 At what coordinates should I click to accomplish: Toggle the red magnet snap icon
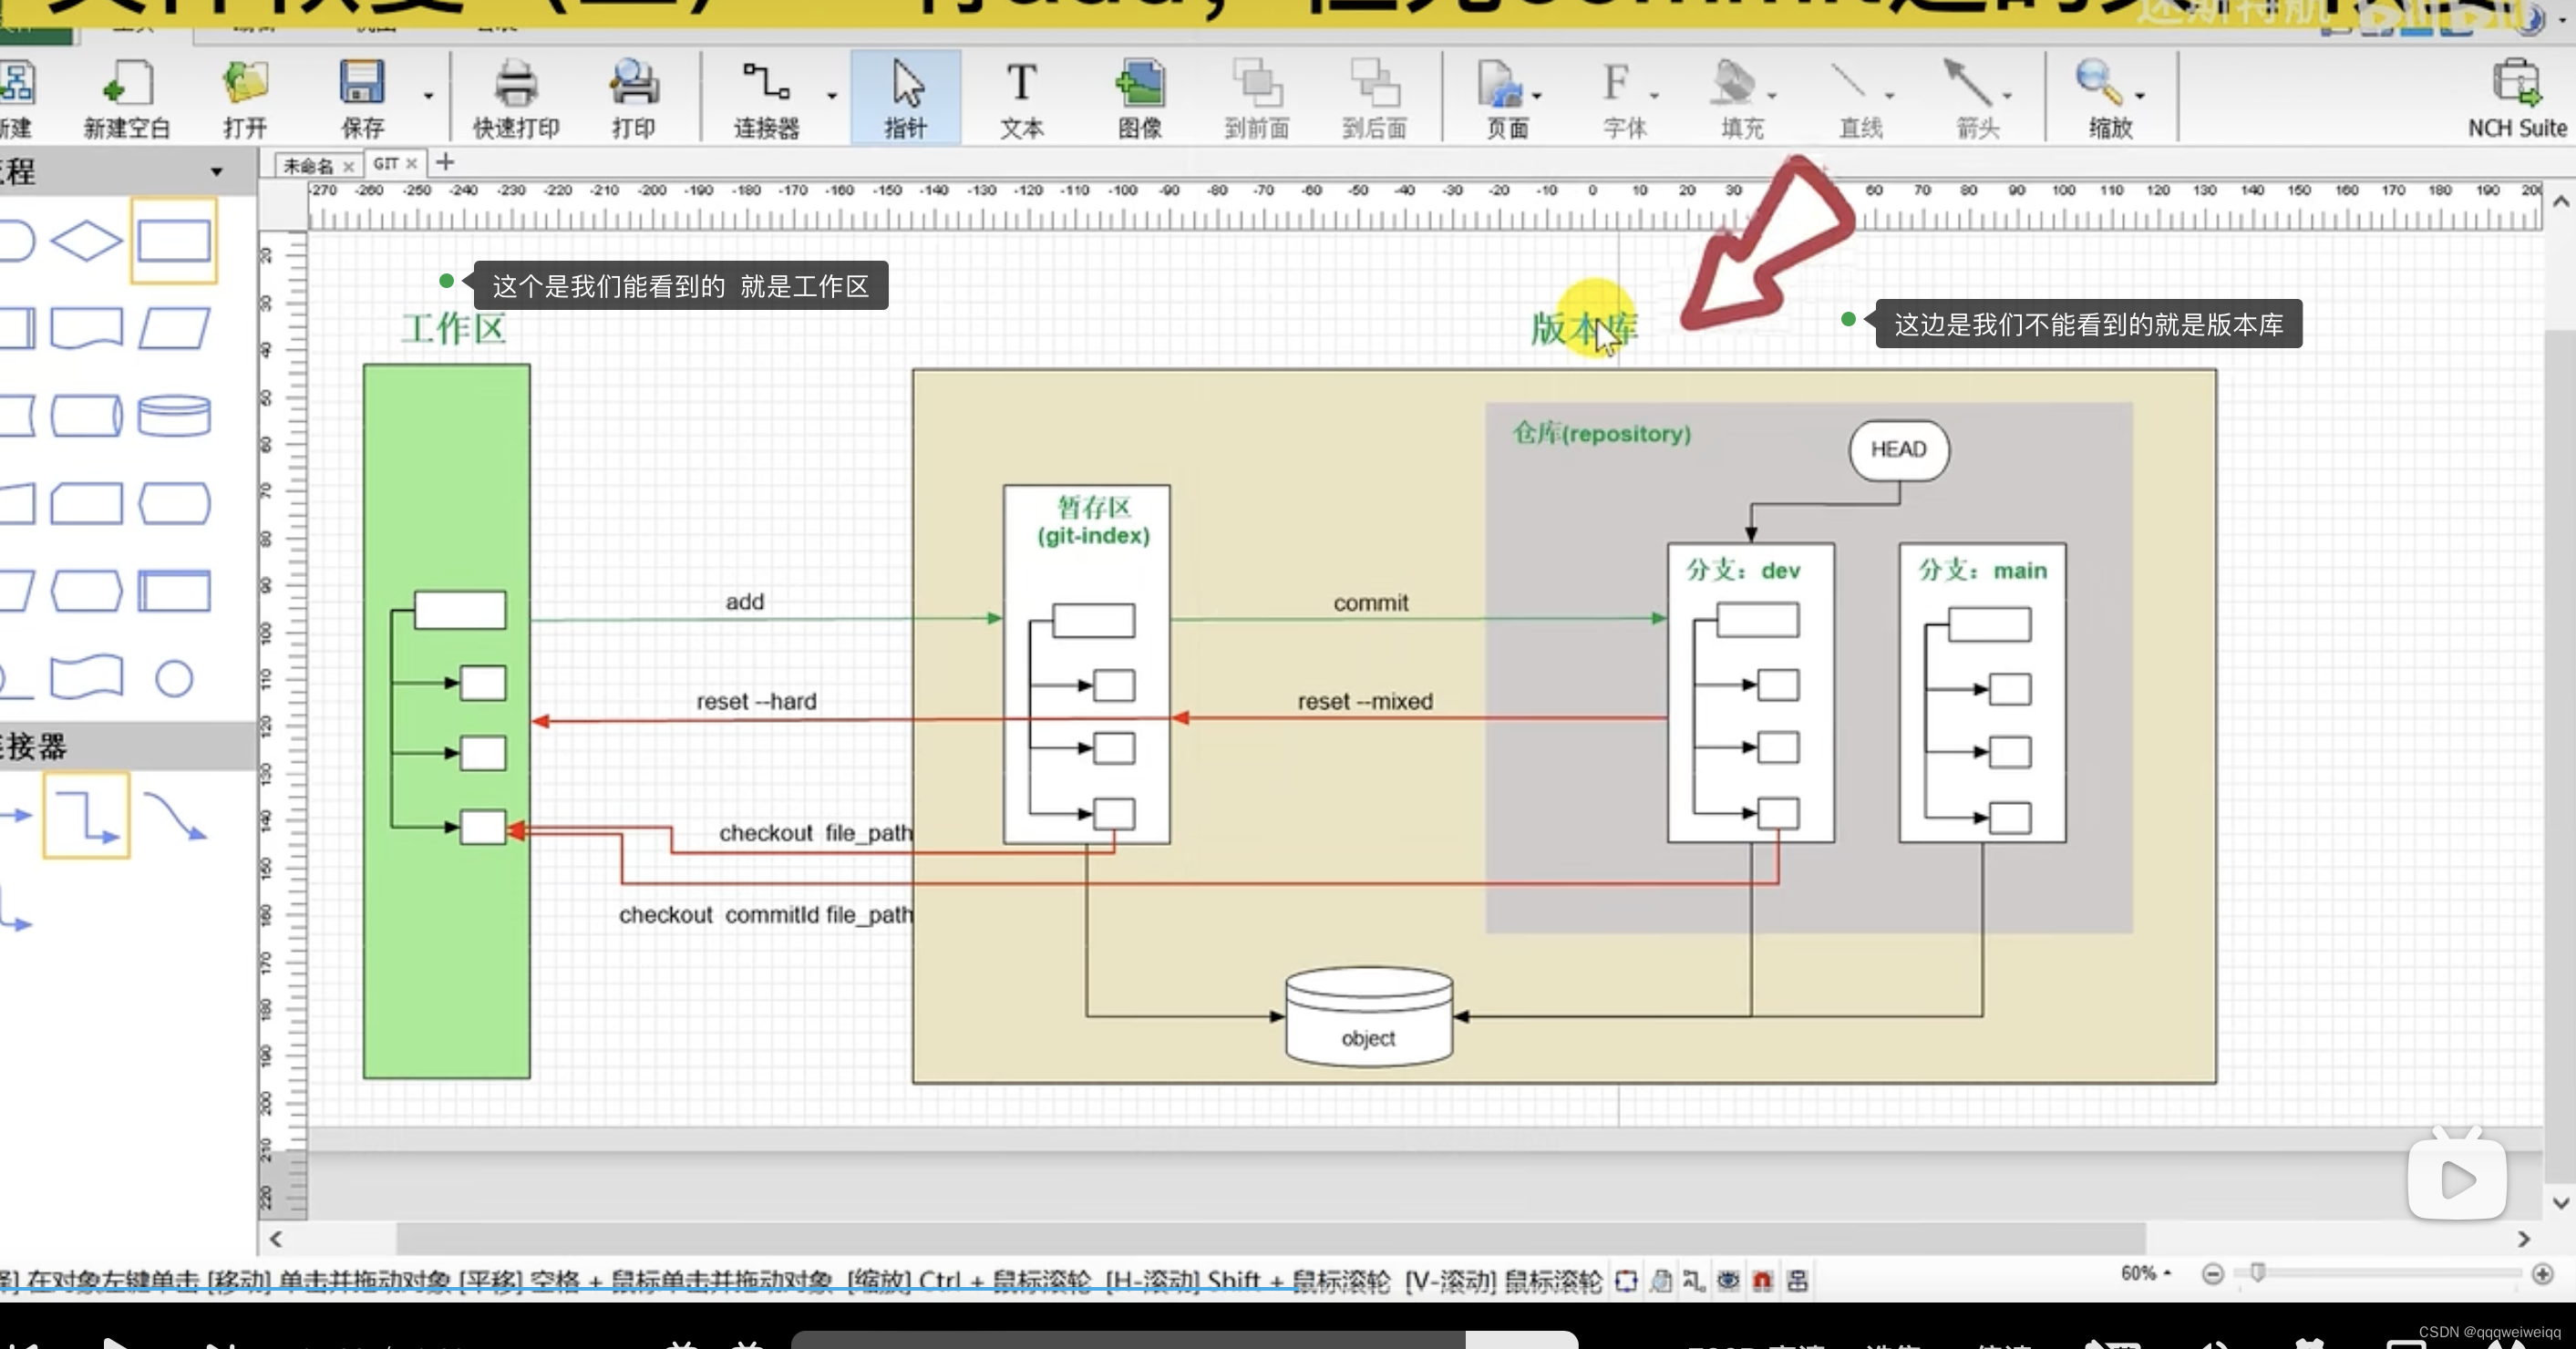tap(1762, 1280)
